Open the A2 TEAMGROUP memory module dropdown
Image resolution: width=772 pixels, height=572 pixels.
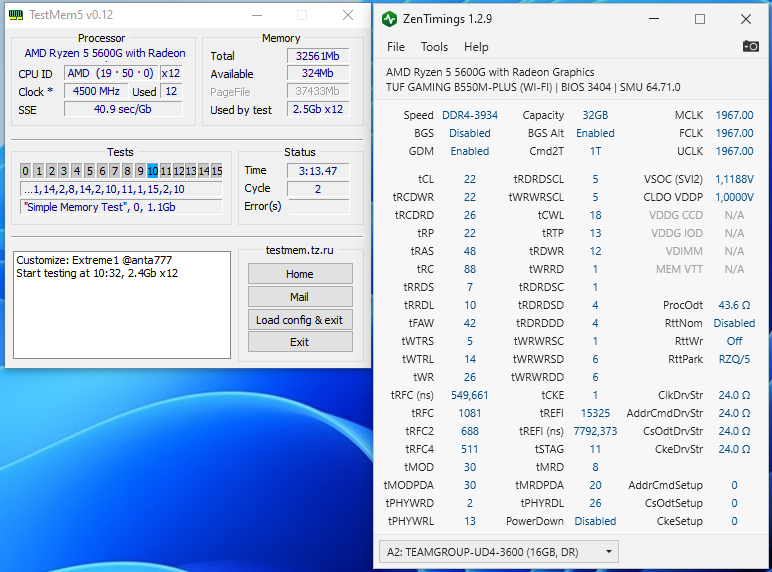pos(498,551)
